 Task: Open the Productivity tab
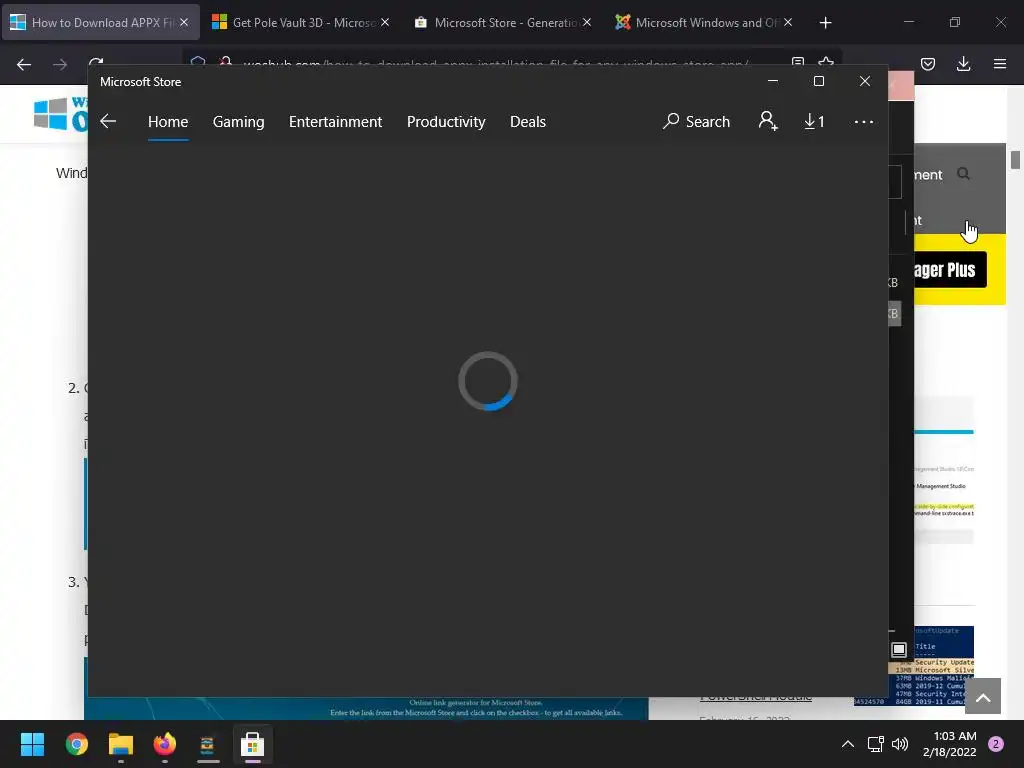[446, 121]
